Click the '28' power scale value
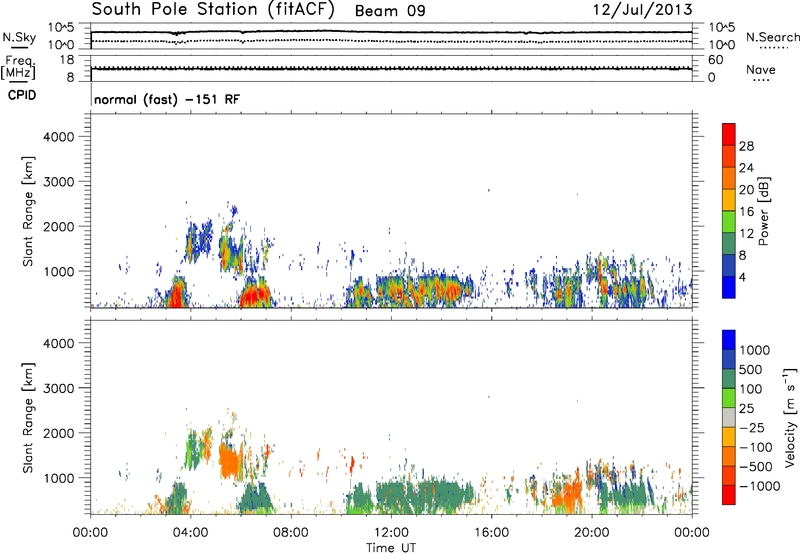 tap(746, 146)
